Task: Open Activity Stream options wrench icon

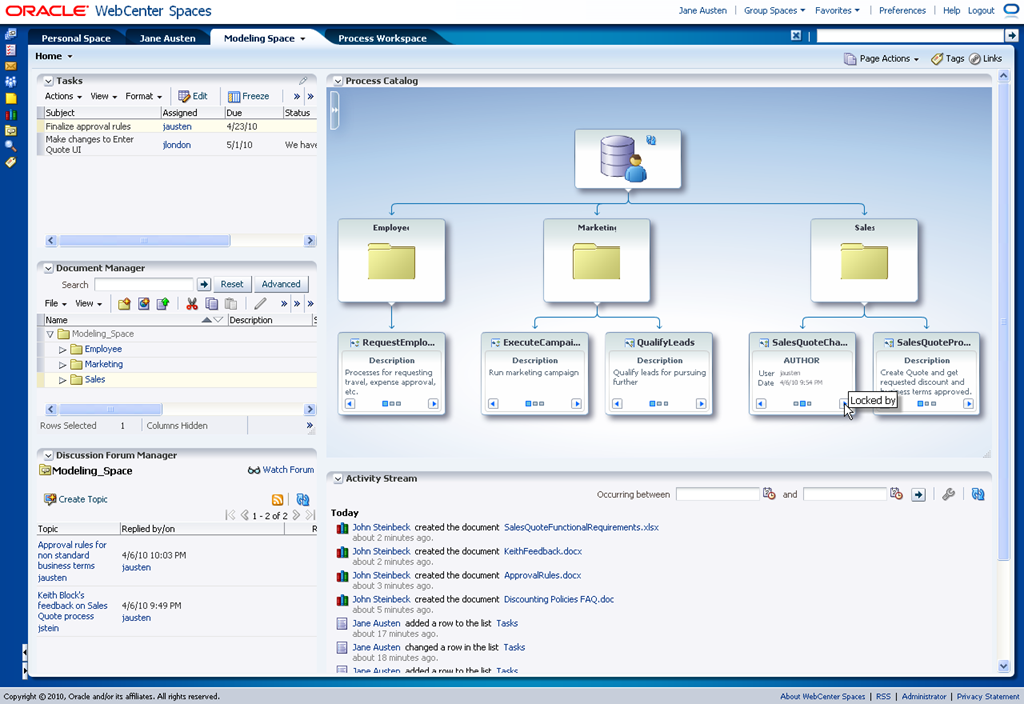Action: (x=949, y=494)
